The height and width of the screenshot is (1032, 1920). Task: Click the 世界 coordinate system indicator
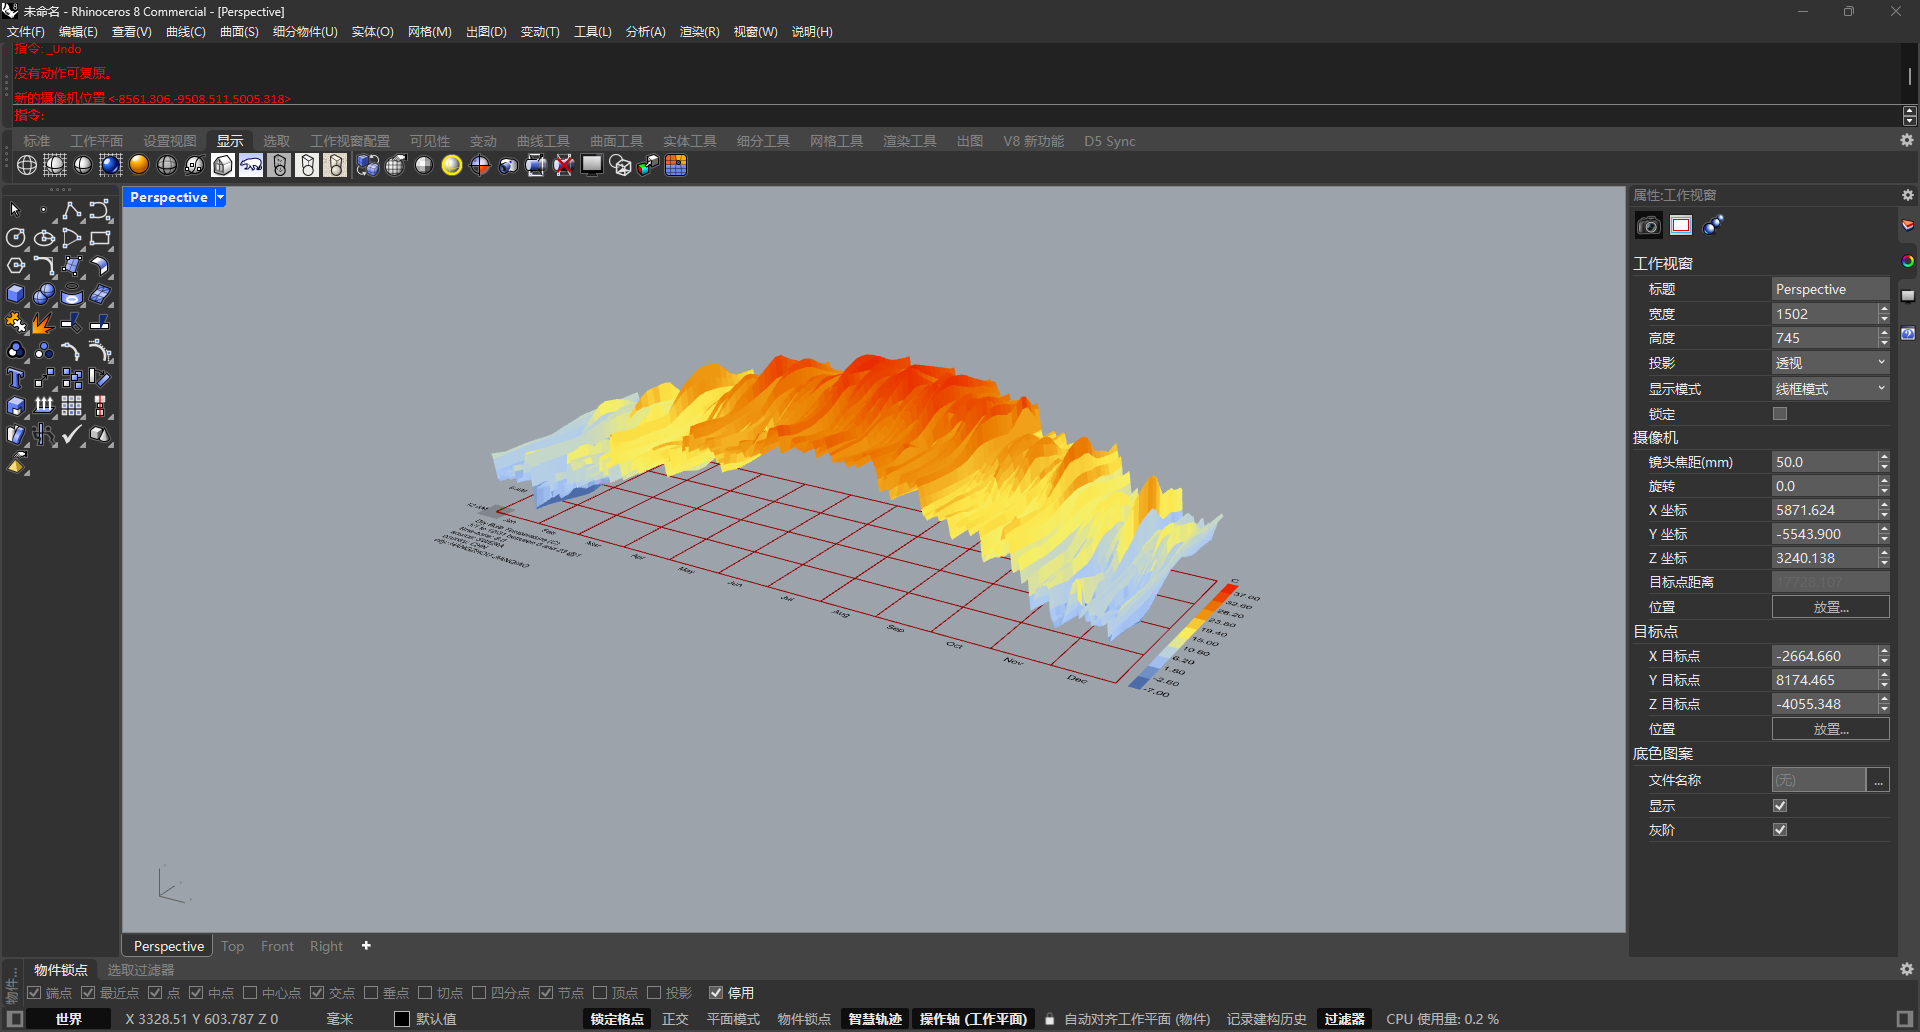coord(69,1019)
